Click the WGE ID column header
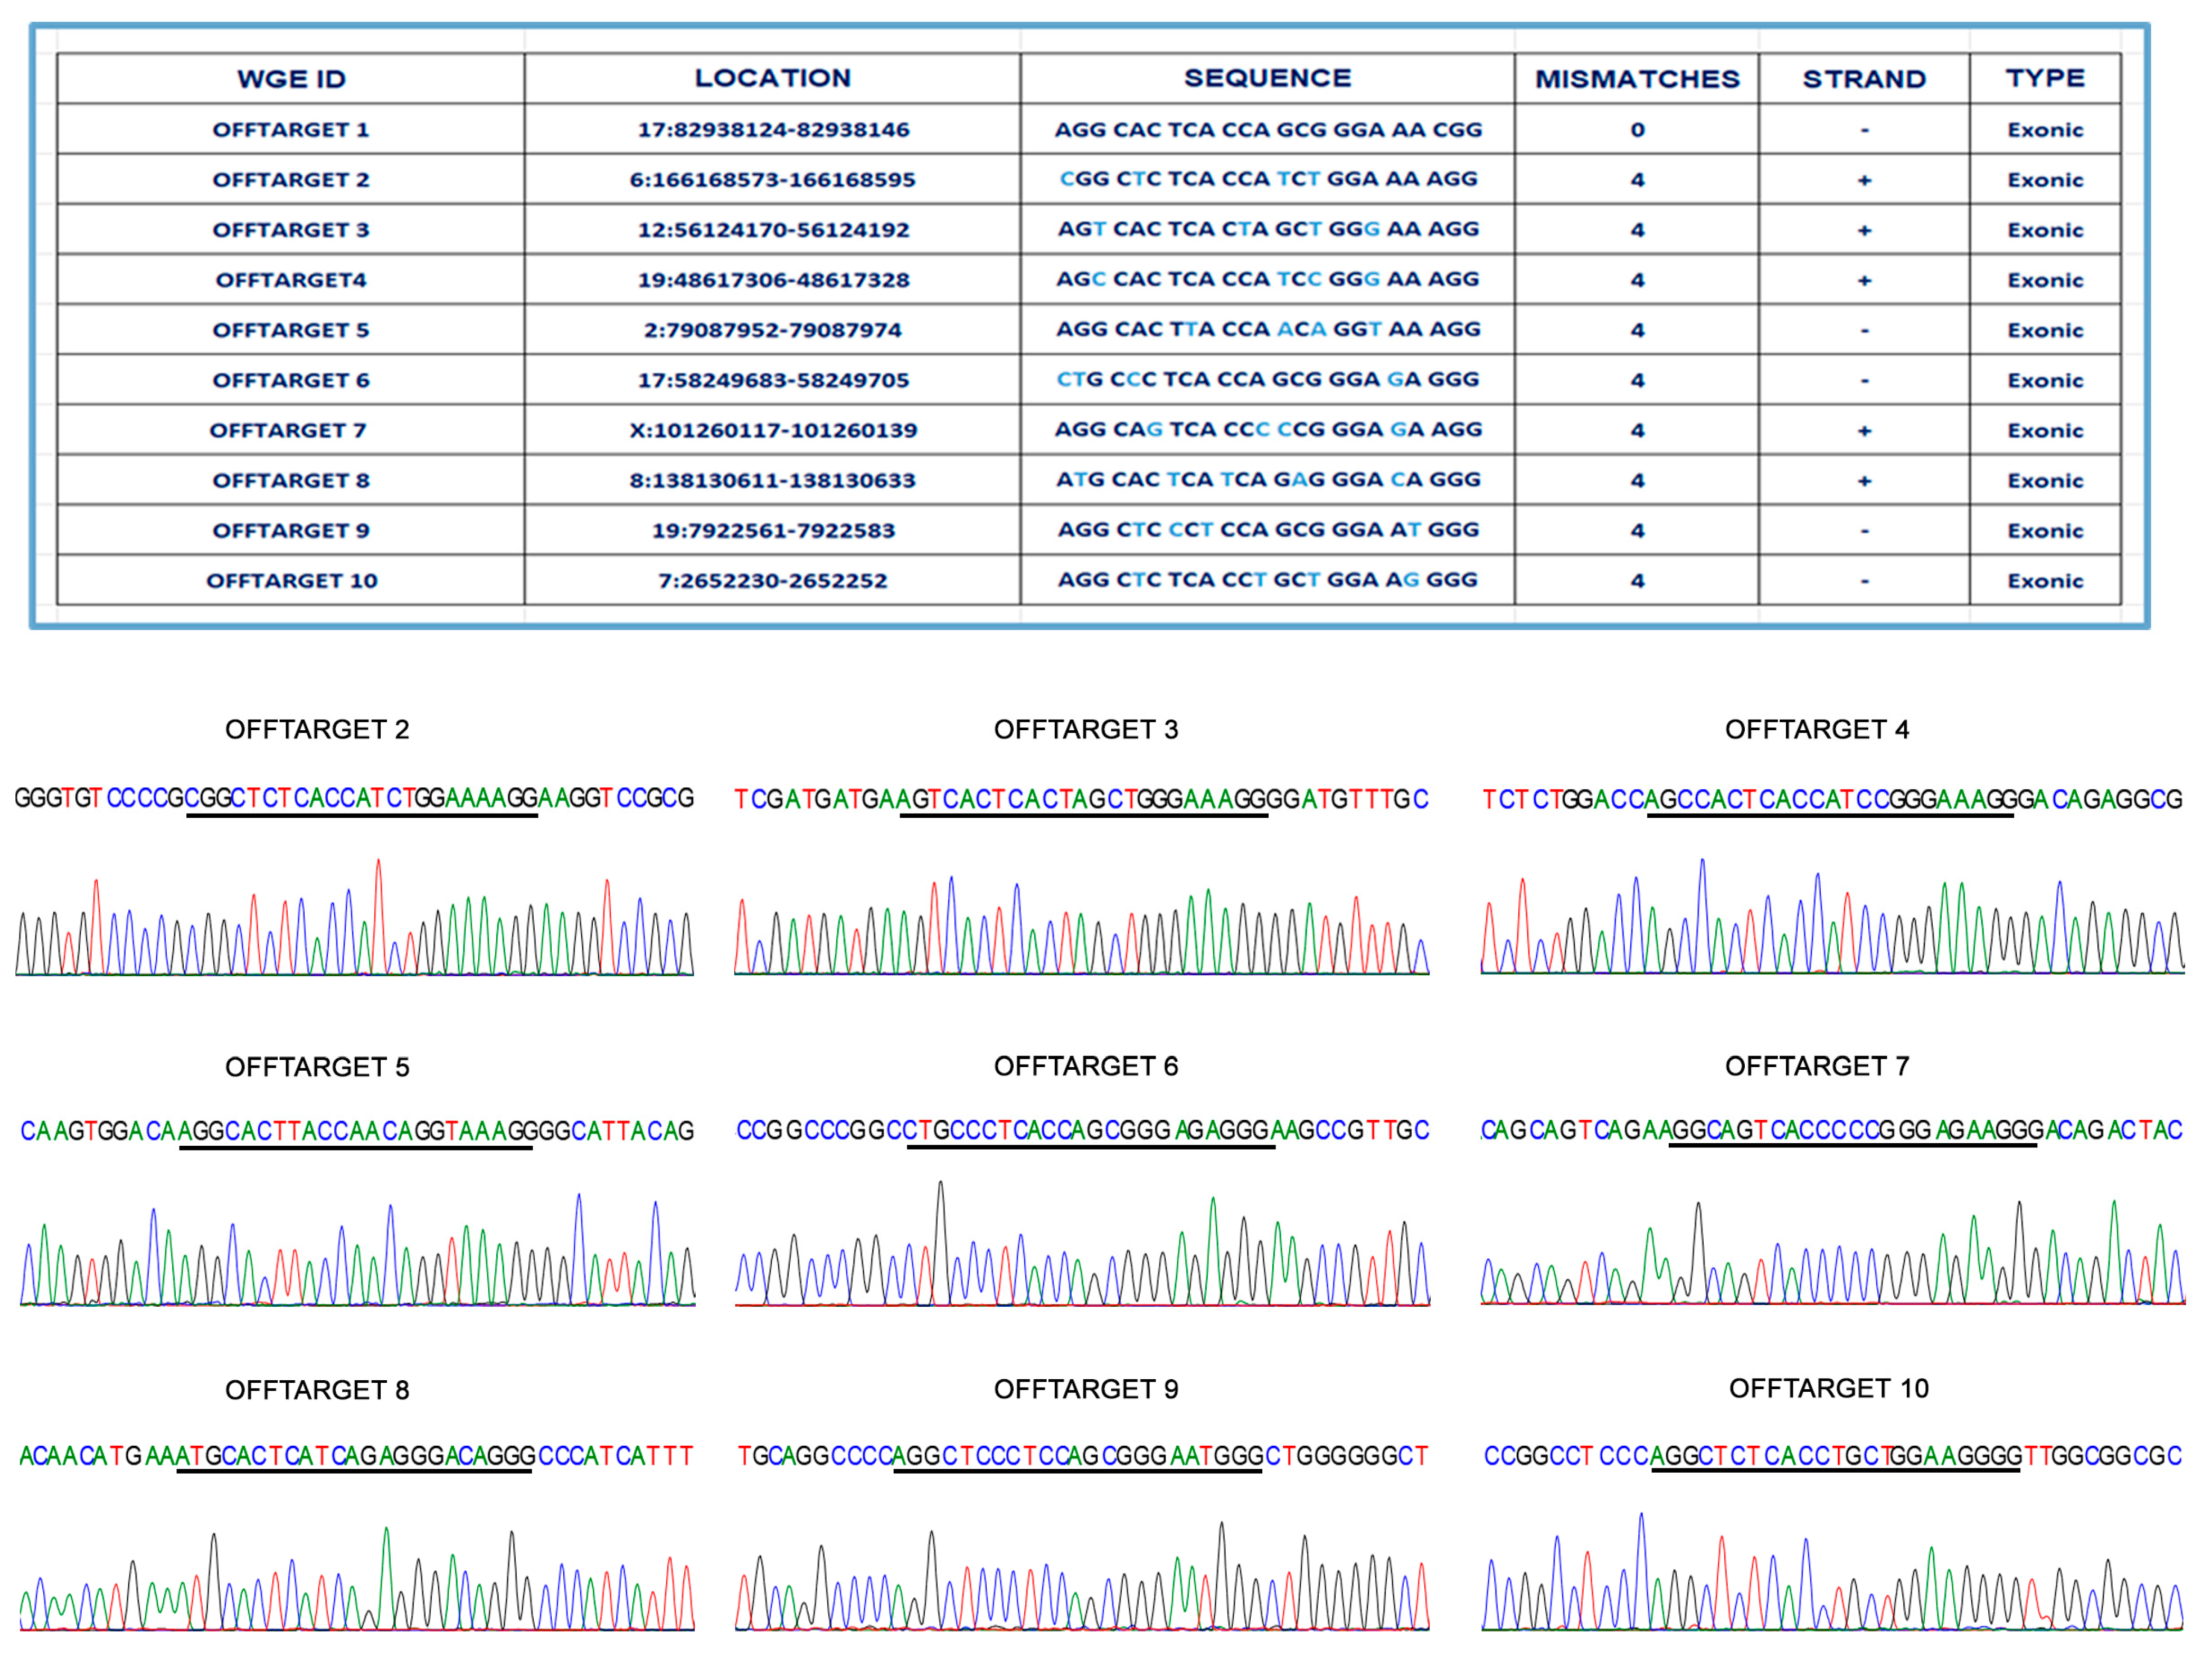 pyautogui.click(x=291, y=79)
